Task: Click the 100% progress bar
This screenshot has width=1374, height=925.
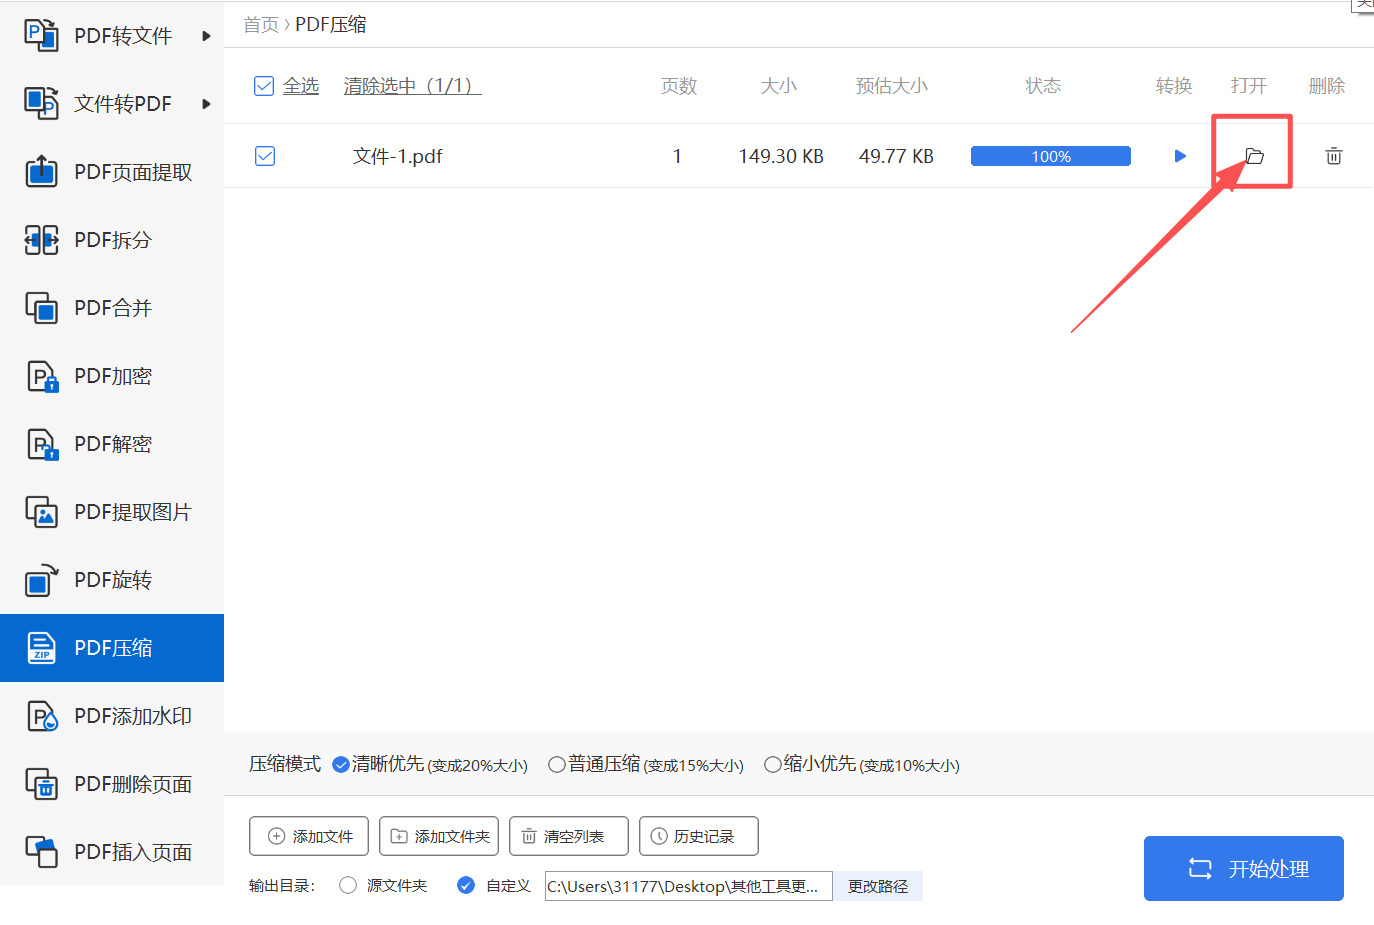Action: 1050,156
